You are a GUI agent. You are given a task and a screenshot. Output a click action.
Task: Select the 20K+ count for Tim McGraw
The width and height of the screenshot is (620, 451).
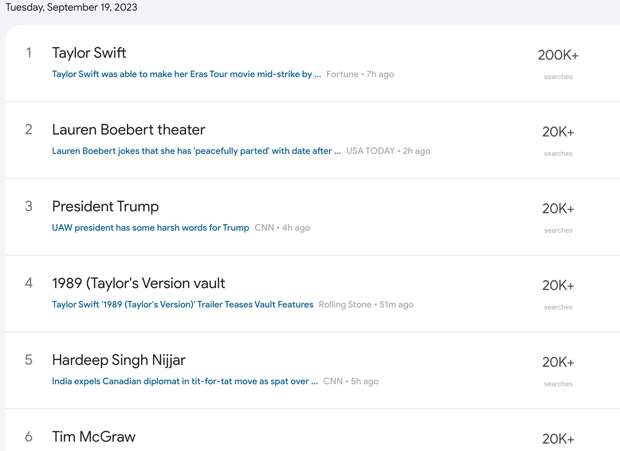pos(558,439)
